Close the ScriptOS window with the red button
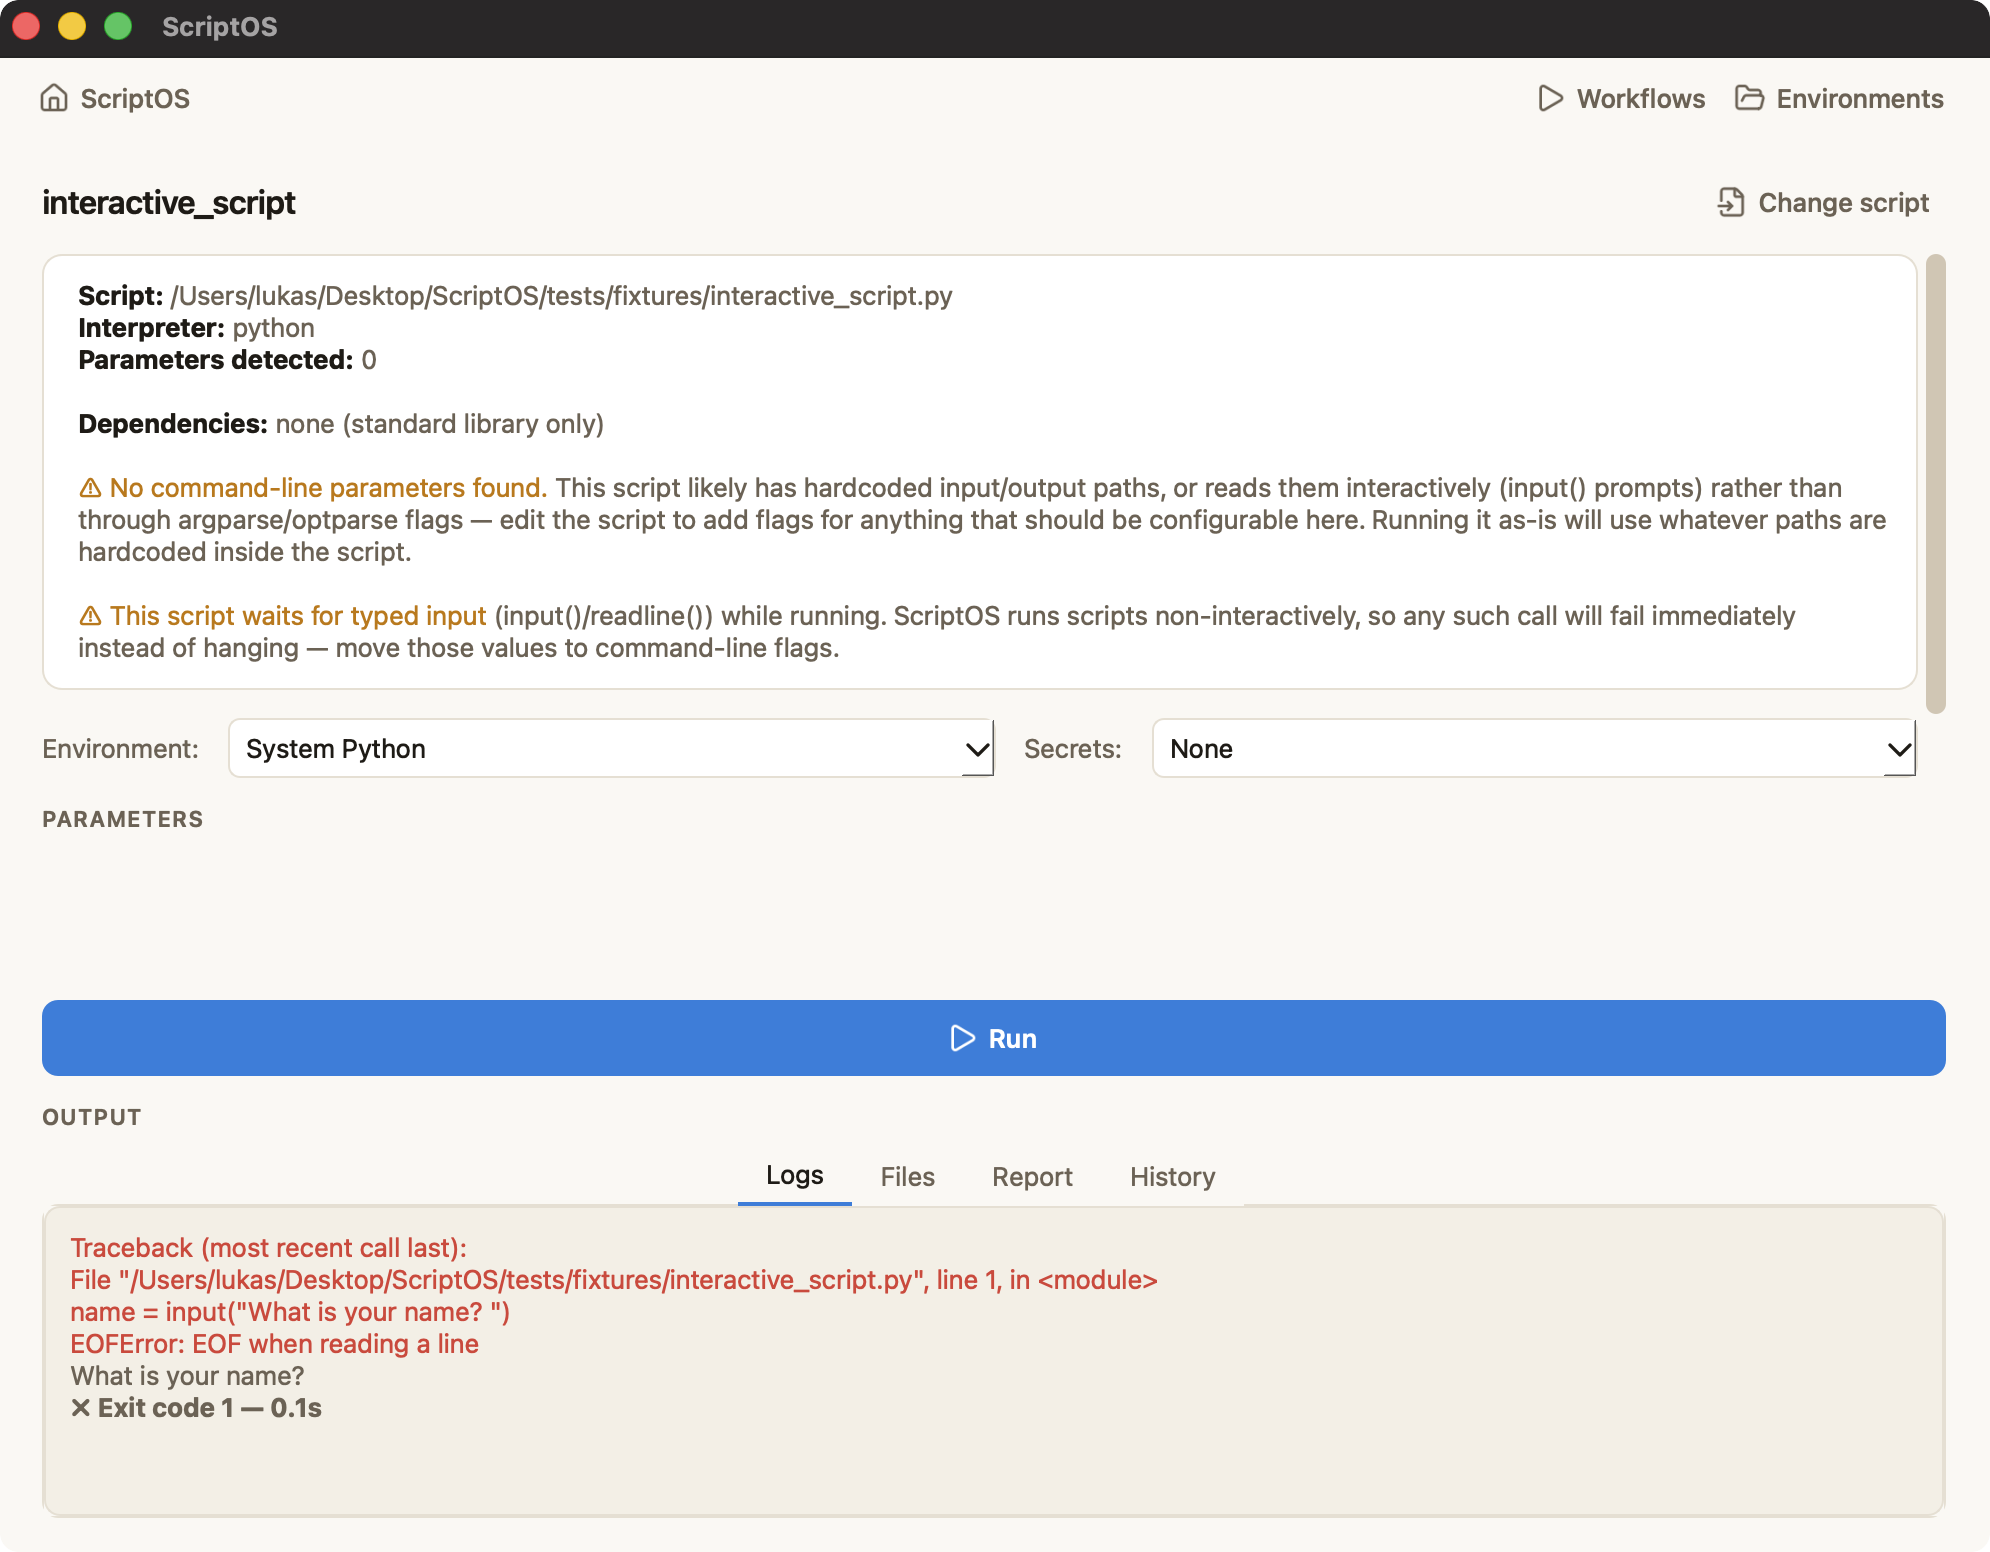The image size is (1990, 1552). click(26, 26)
